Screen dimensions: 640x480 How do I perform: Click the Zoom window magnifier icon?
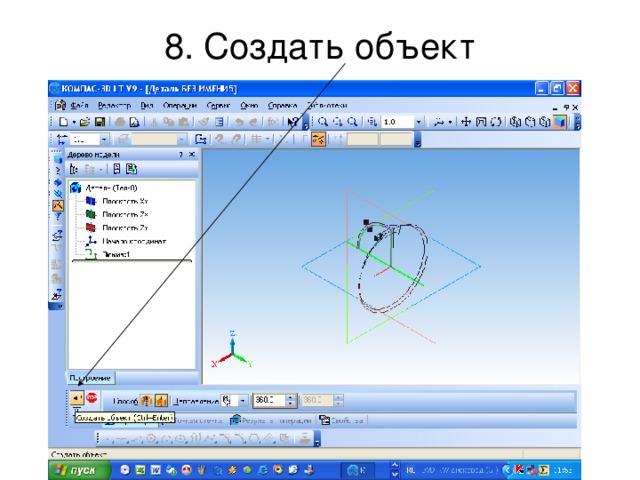pyautogui.click(x=338, y=122)
